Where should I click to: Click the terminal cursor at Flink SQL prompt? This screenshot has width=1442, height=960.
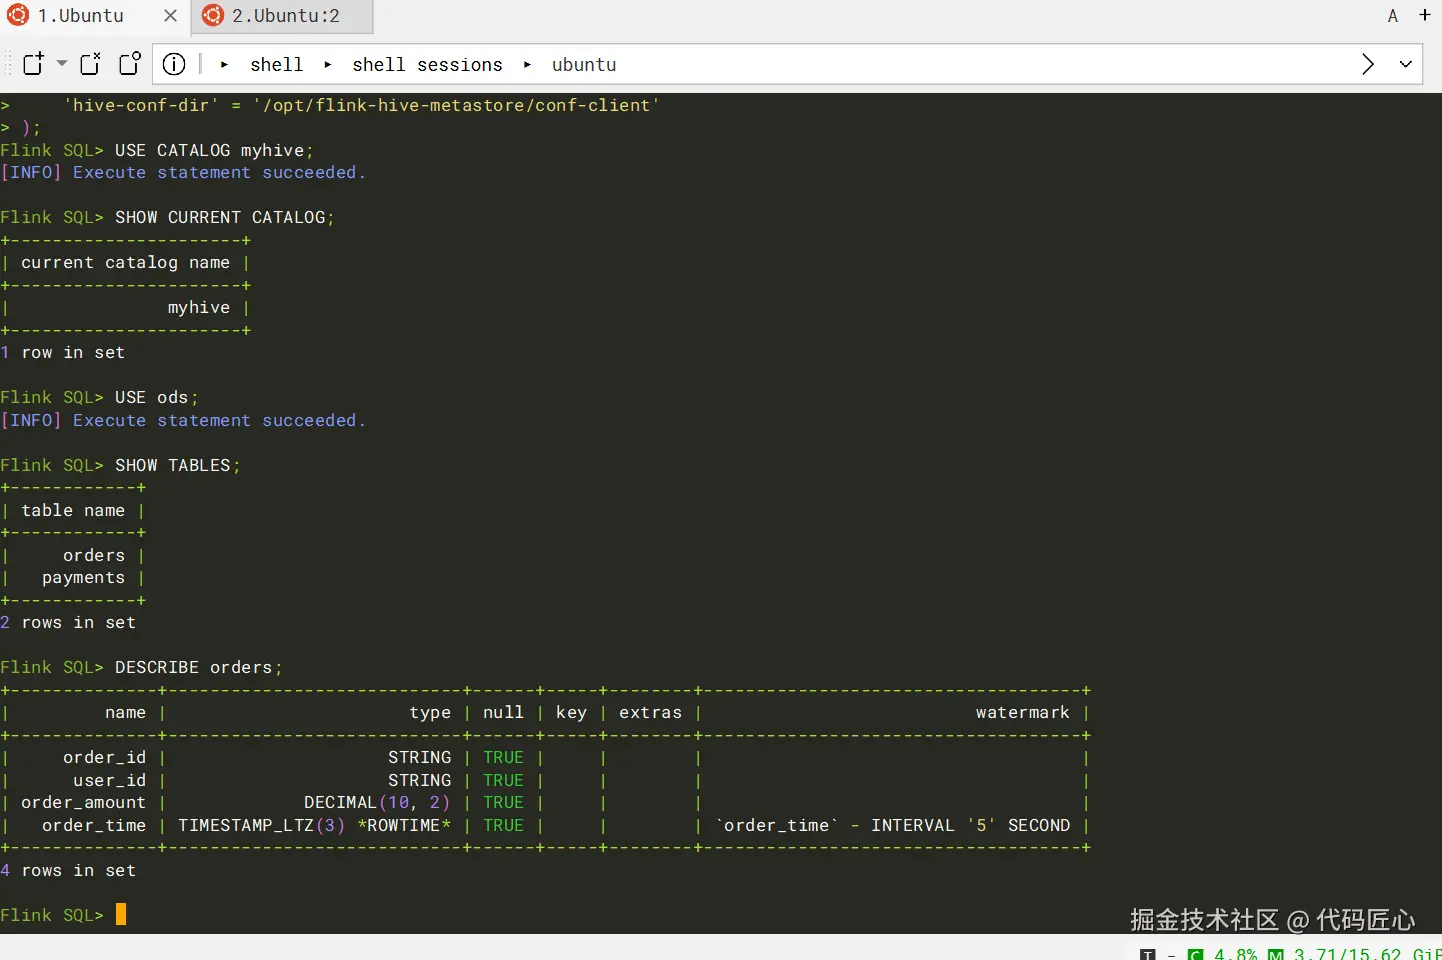click(x=121, y=914)
